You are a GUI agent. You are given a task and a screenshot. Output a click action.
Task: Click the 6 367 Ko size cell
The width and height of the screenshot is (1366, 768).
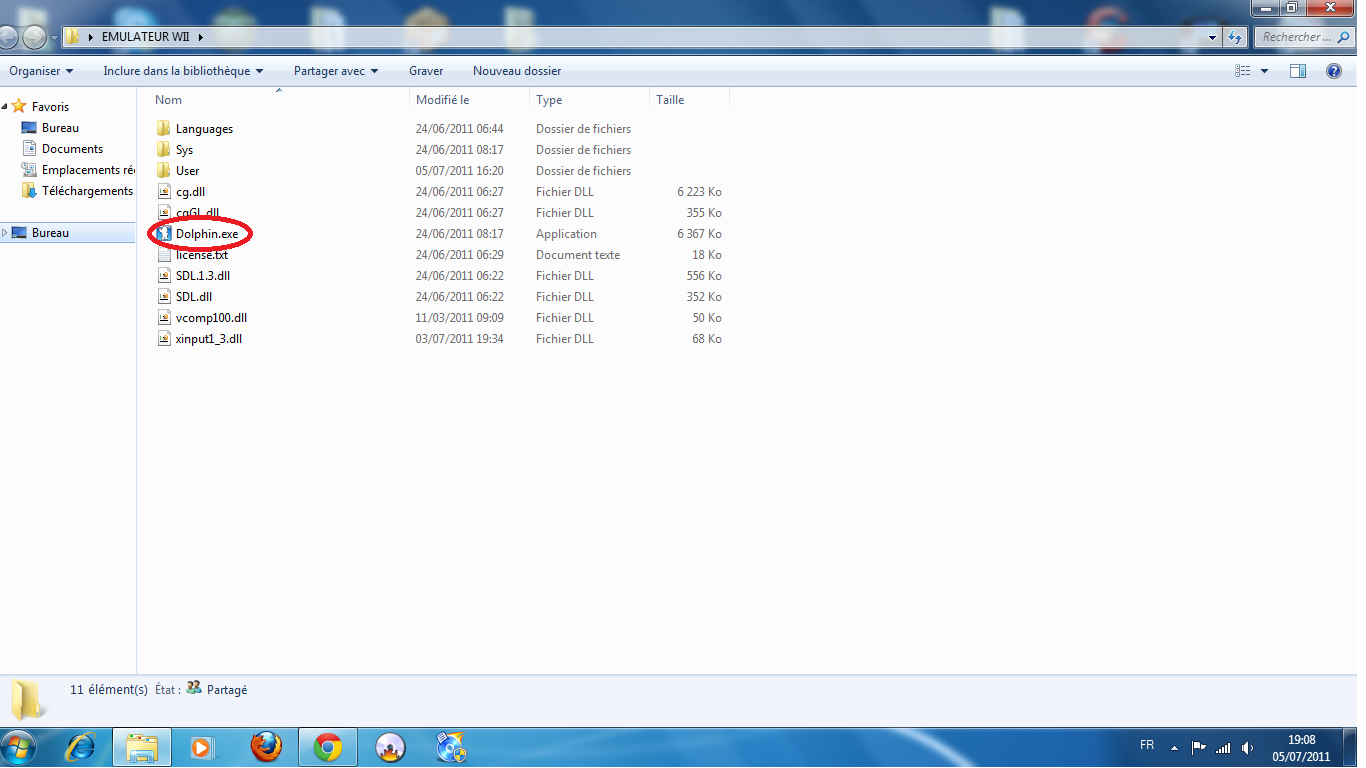(699, 234)
